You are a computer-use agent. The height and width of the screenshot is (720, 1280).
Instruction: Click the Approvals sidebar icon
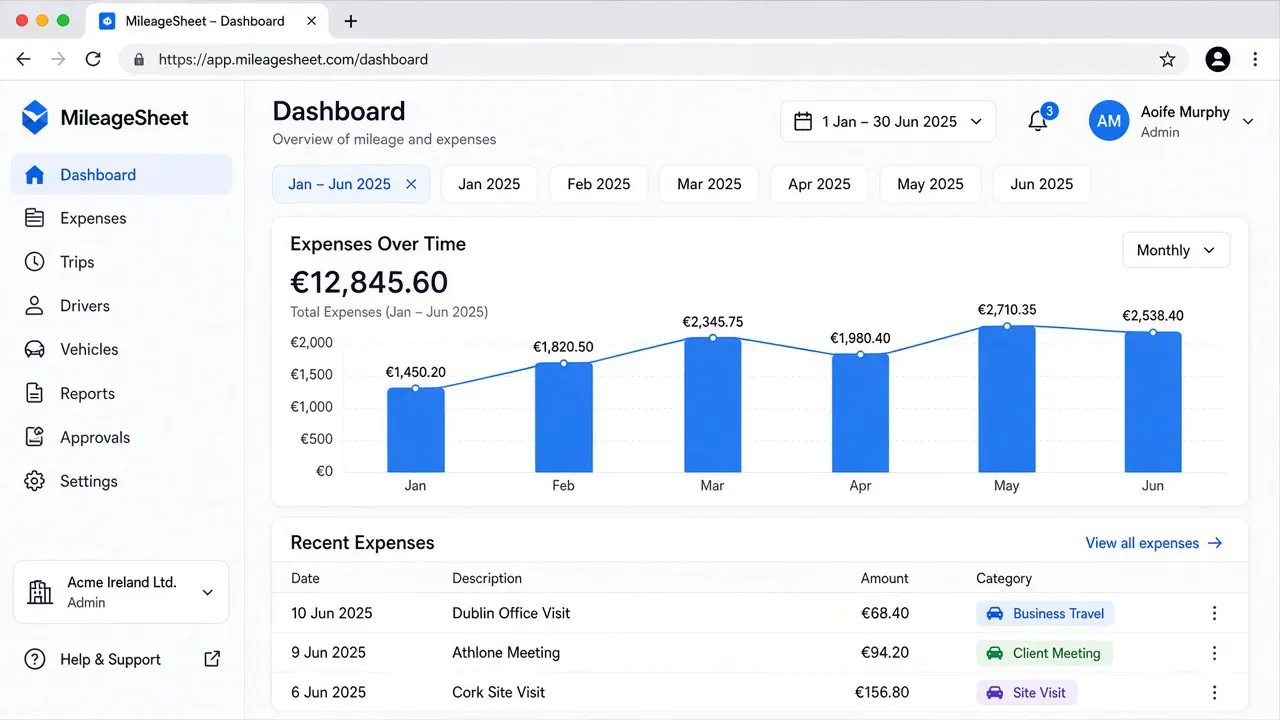click(x=35, y=437)
